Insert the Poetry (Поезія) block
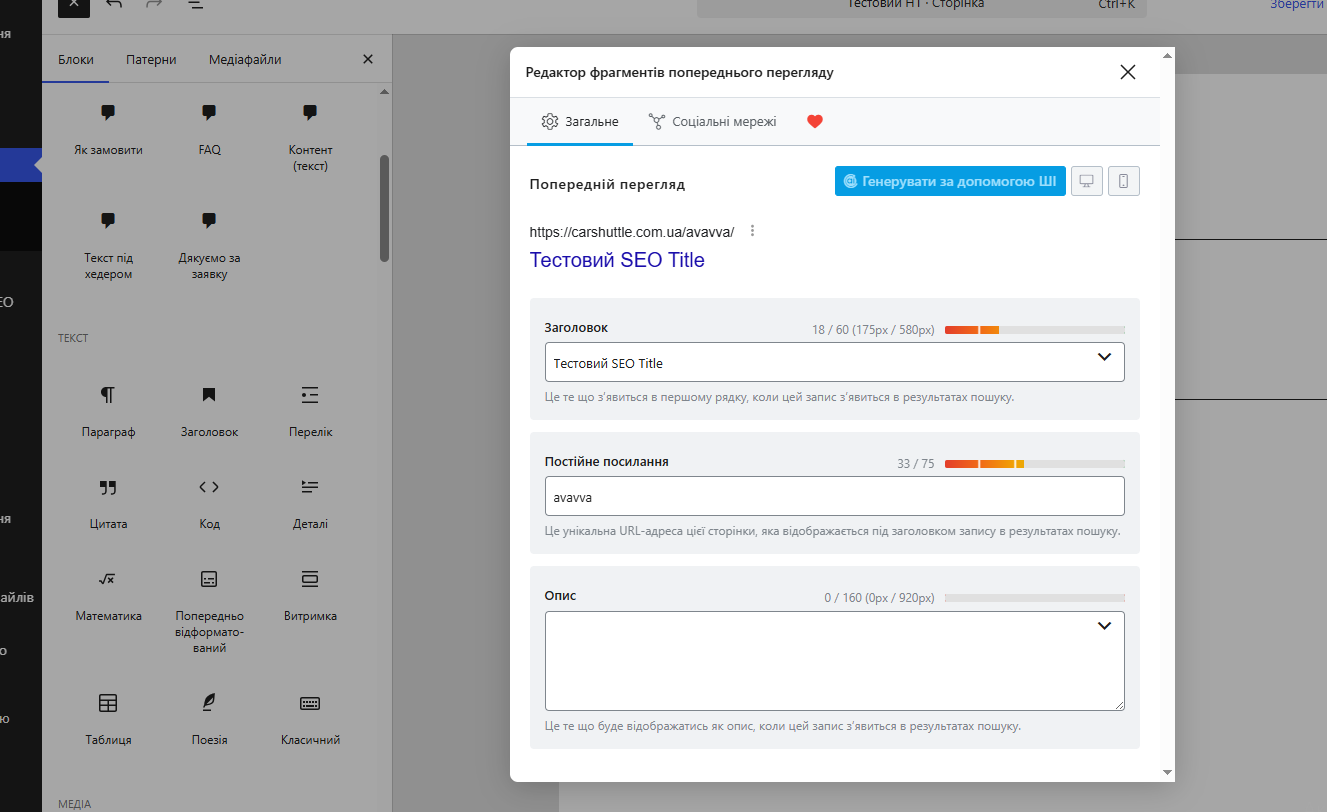The width and height of the screenshot is (1327, 812). click(209, 719)
